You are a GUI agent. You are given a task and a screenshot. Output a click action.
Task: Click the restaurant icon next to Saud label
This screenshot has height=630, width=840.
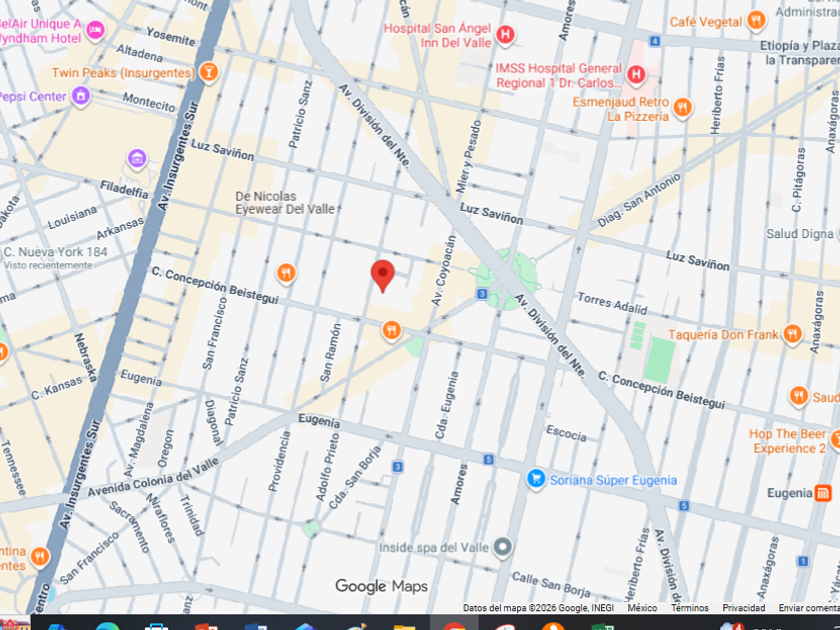tap(799, 396)
